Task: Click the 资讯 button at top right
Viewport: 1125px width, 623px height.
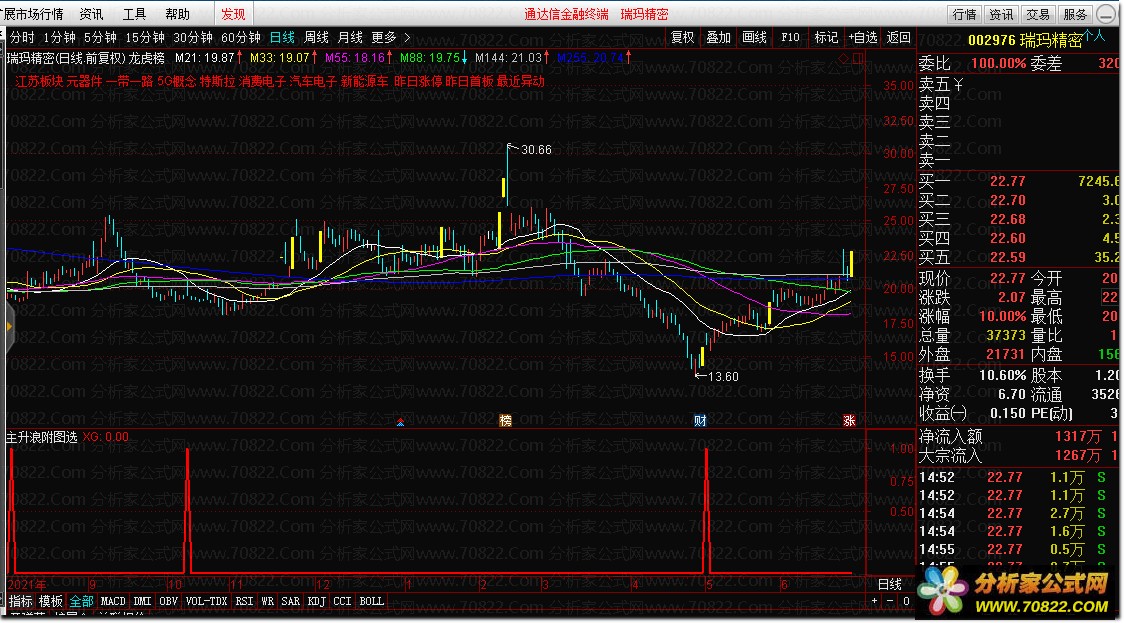Action: click(x=1001, y=14)
